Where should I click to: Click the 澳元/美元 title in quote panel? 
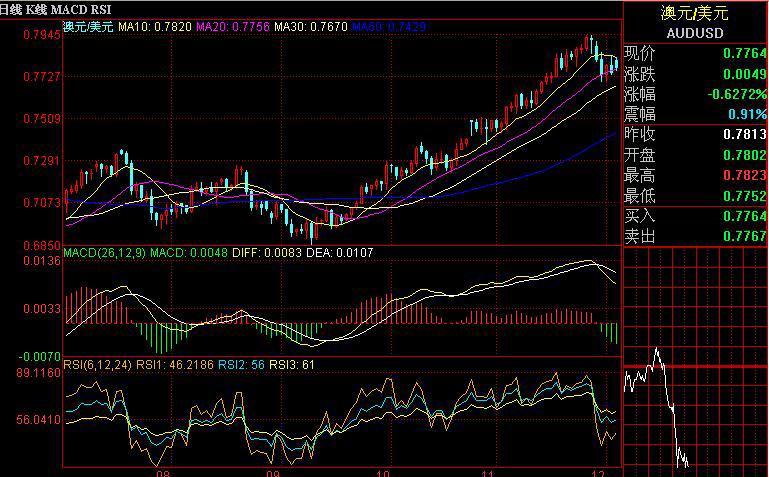(694, 13)
